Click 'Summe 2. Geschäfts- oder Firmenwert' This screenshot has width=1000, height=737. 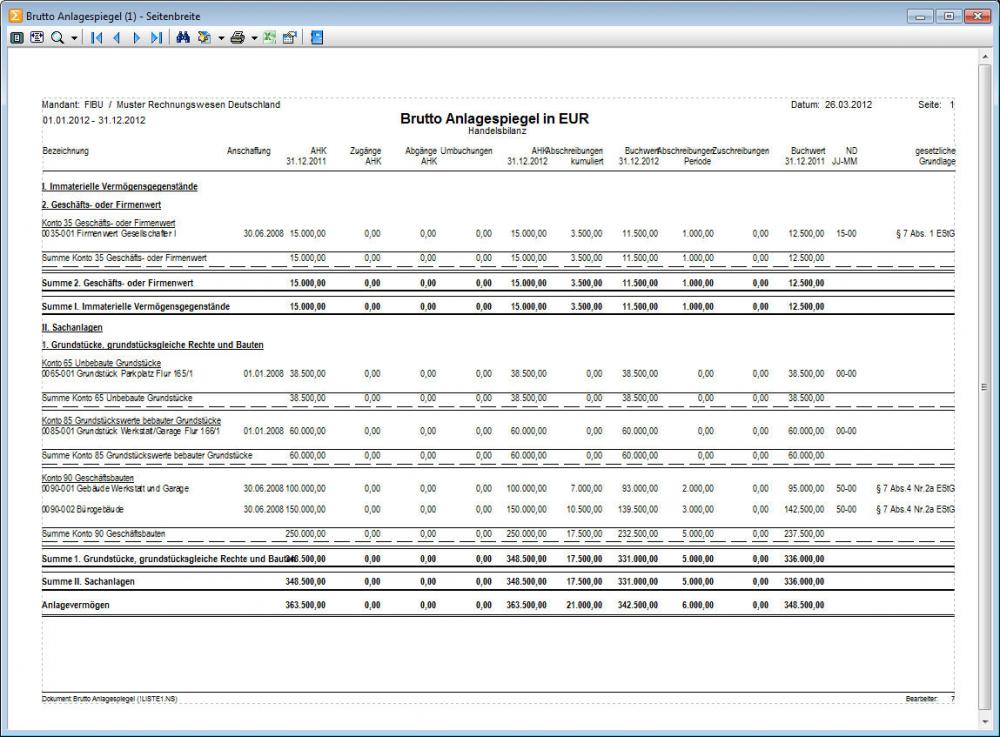[117, 283]
